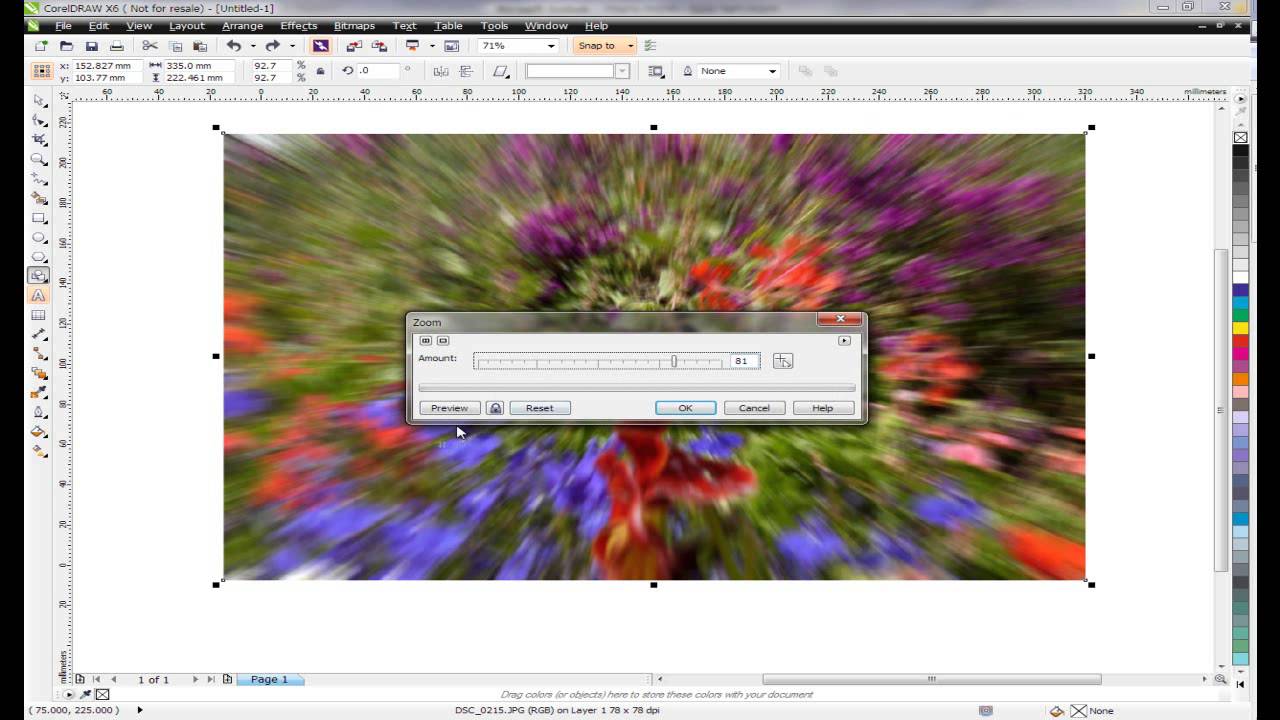
Task: Click the Save disk icon
Action: [91, 46]
